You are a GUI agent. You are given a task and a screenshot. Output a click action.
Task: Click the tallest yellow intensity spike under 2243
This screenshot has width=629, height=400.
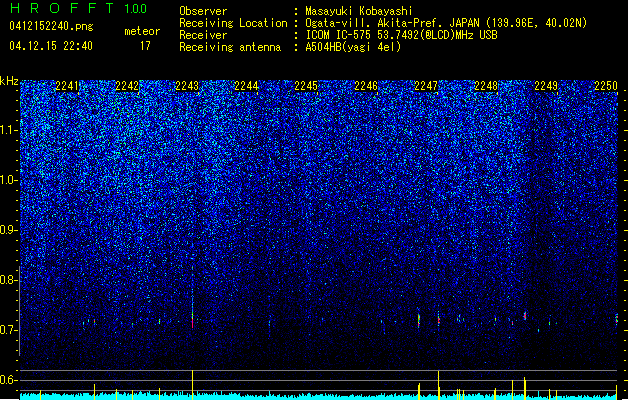tap(193, 384)
